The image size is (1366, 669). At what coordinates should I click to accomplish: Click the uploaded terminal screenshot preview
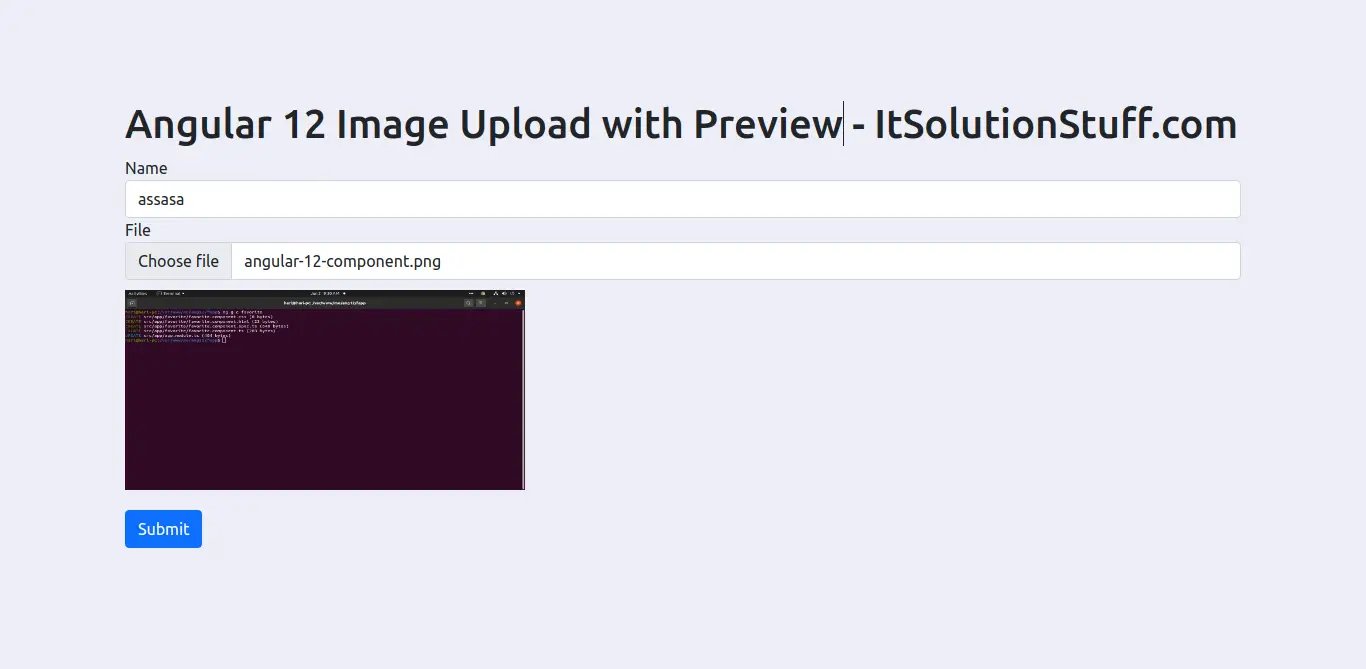(325, 390)
